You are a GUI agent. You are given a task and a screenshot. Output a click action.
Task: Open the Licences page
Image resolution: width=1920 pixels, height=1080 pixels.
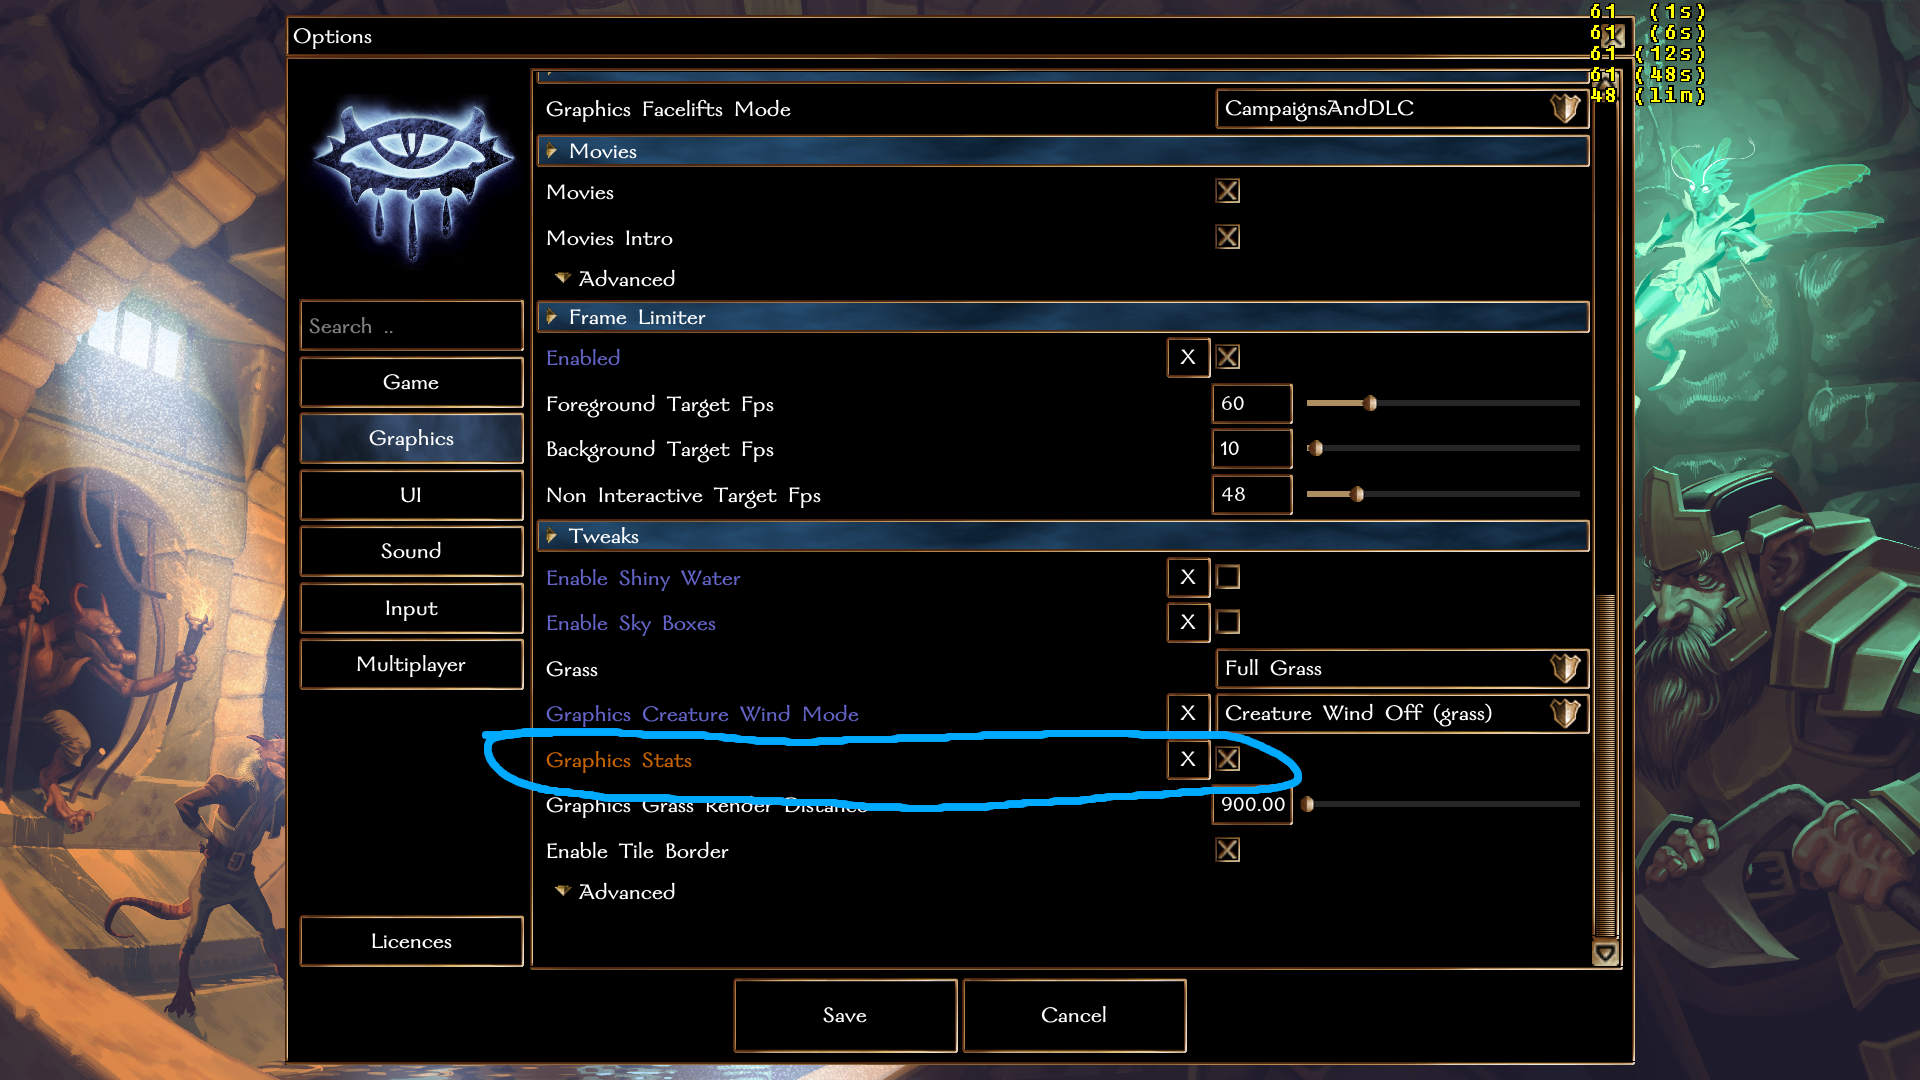[411, 941]
